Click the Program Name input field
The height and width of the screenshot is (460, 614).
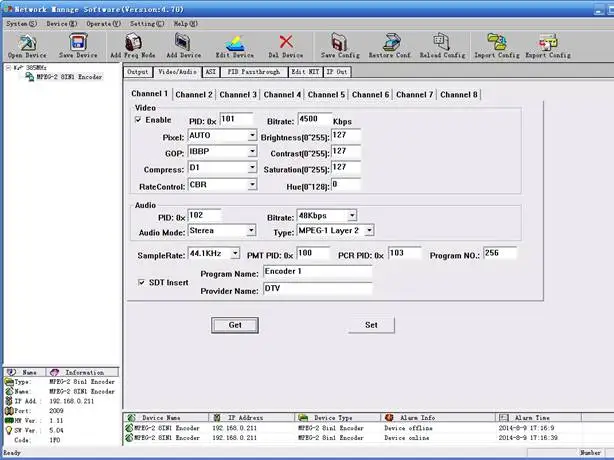316,272
